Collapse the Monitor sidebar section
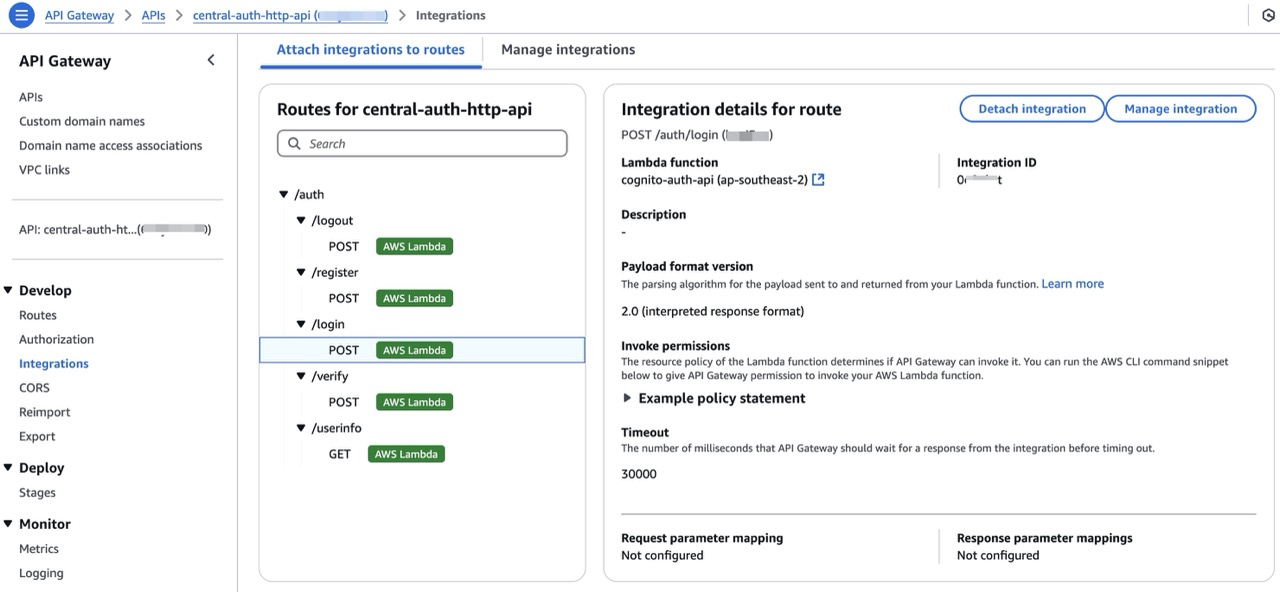Image resolution: width=1280 pixels, height=592 pixels. pyautogui.click(x=8, y=524)
